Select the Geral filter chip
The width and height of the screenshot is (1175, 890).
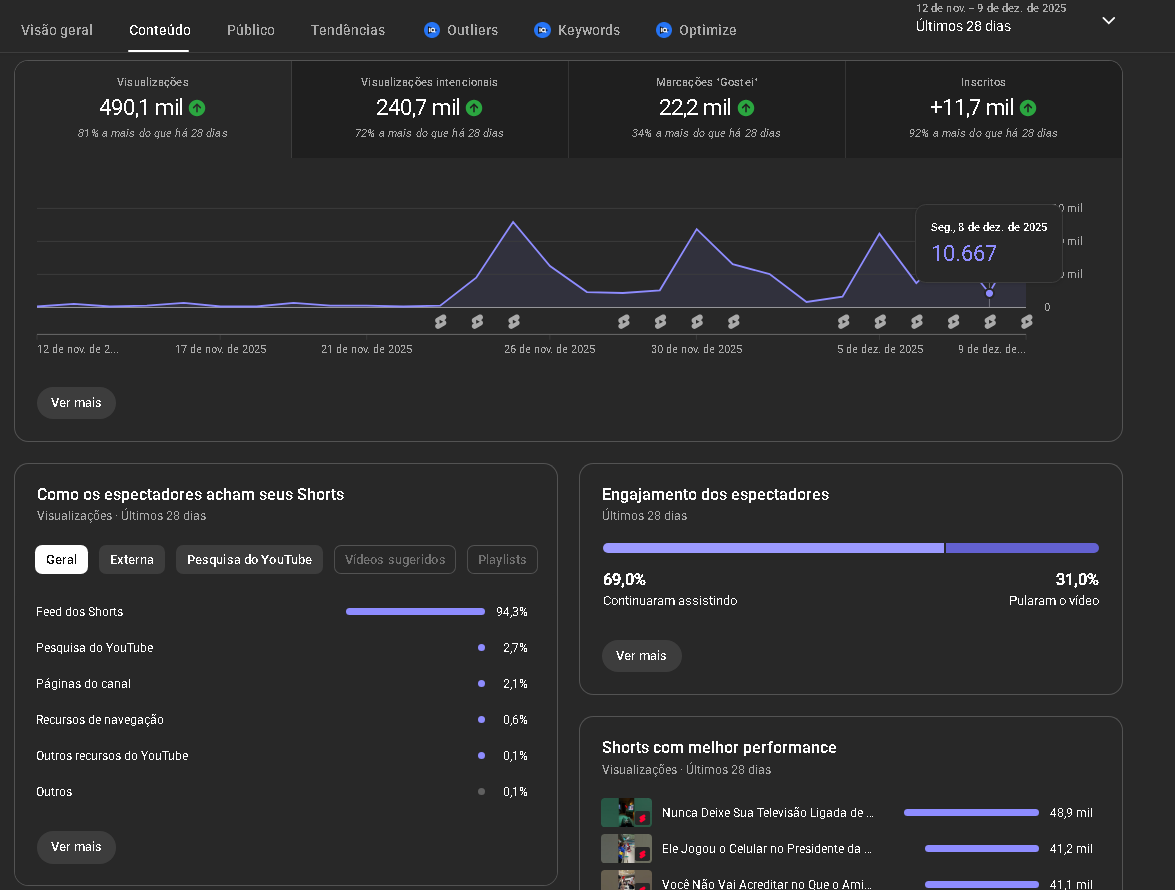[61, 560]
